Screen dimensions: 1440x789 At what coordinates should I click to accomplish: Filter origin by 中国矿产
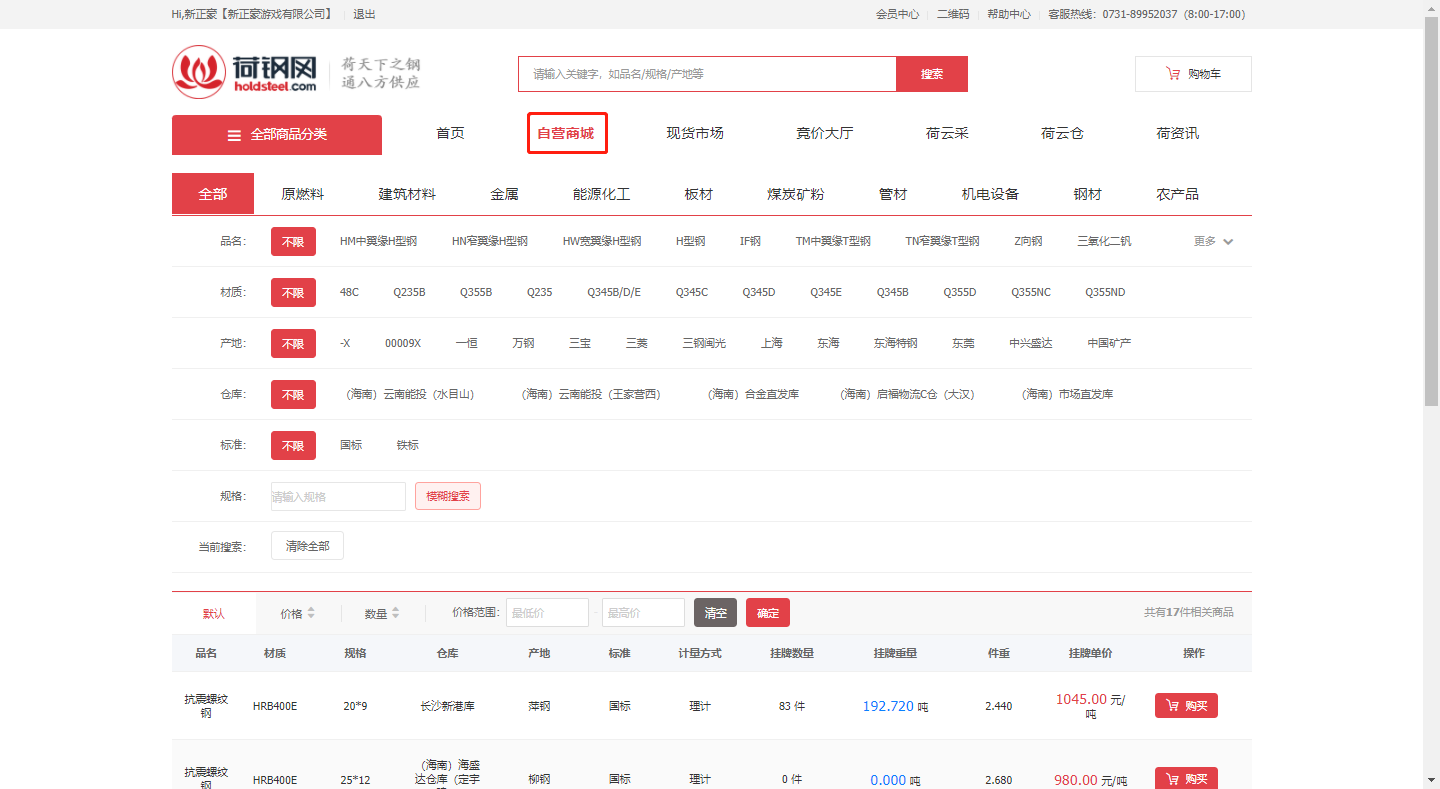pyautogui.click(x=1110, y=343)
